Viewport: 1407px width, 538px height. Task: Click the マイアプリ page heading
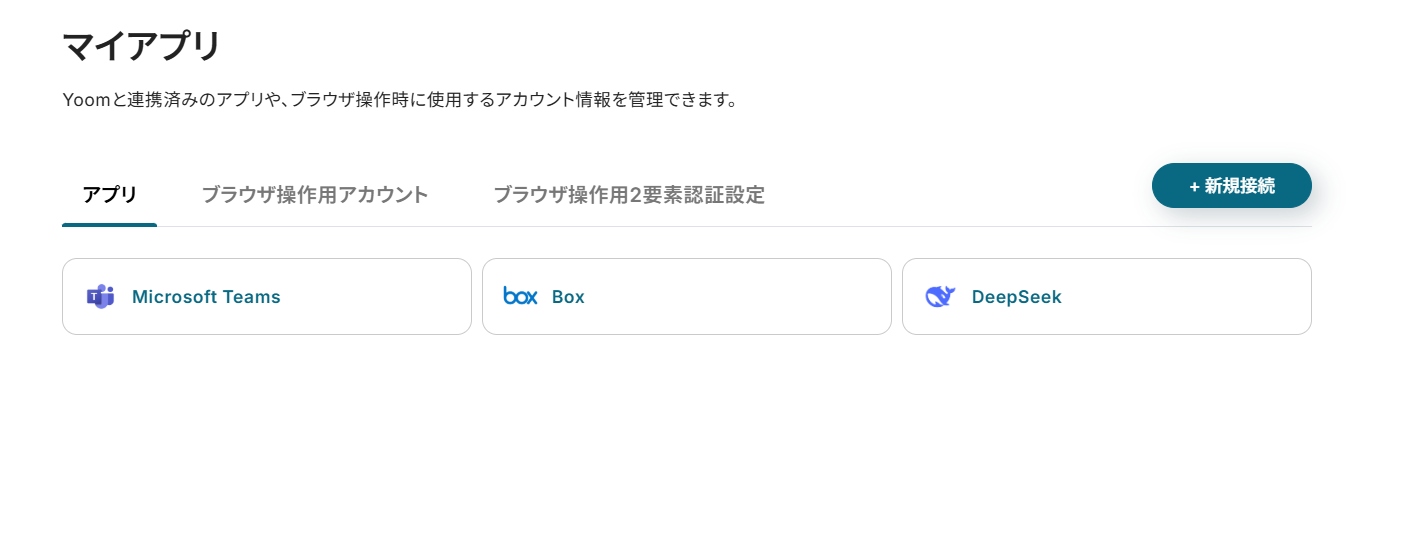[x=141, y=47]
